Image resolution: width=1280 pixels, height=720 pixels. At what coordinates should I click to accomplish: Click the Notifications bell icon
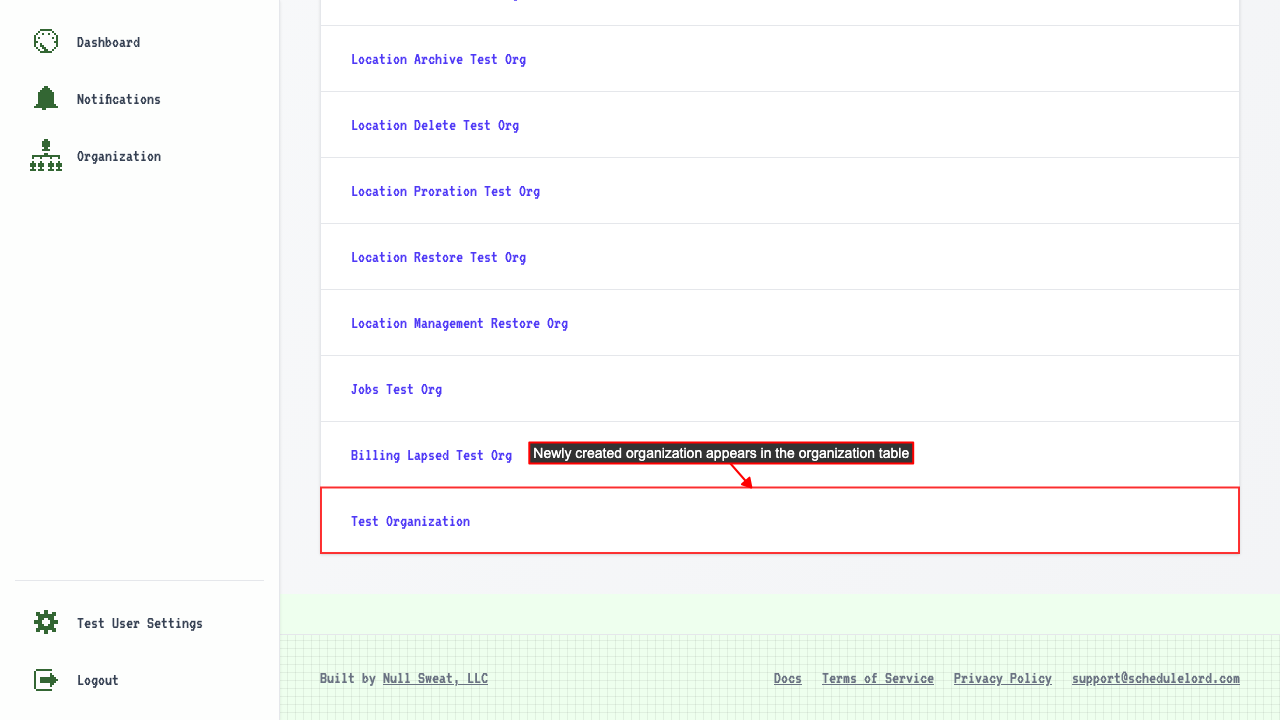coord(46,98)
